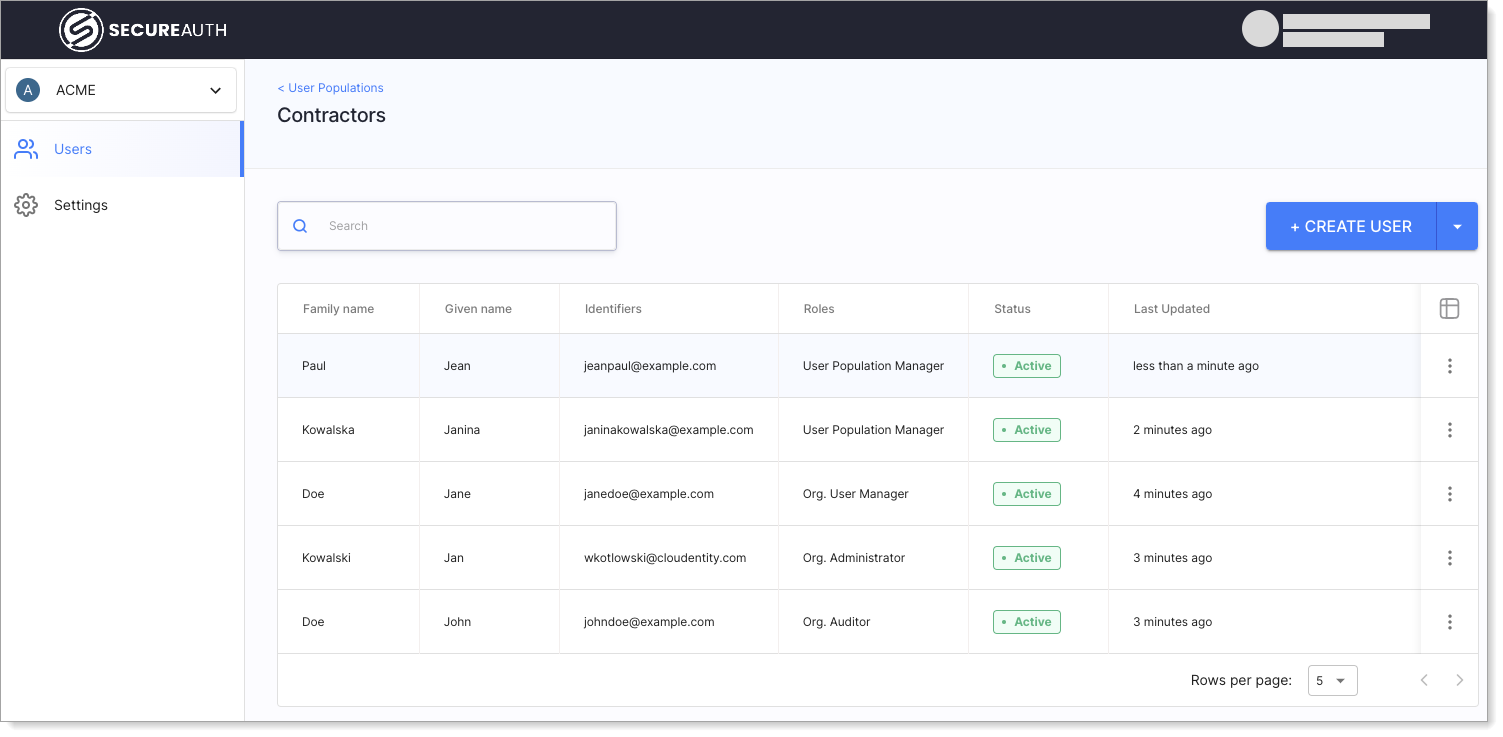Click the Active status badge for Janina Kowalska

pyautogui.click(x=1027, y=430)
